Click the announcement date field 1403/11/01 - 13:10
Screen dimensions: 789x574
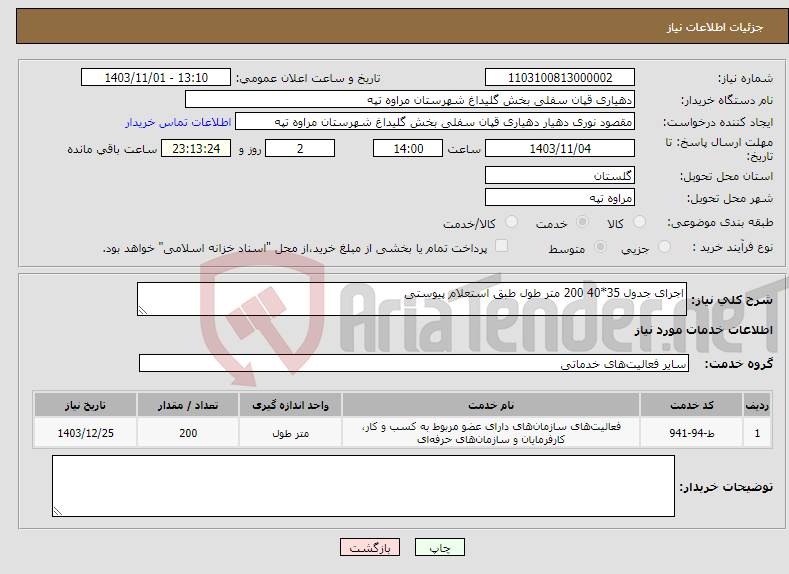point(156,77)
